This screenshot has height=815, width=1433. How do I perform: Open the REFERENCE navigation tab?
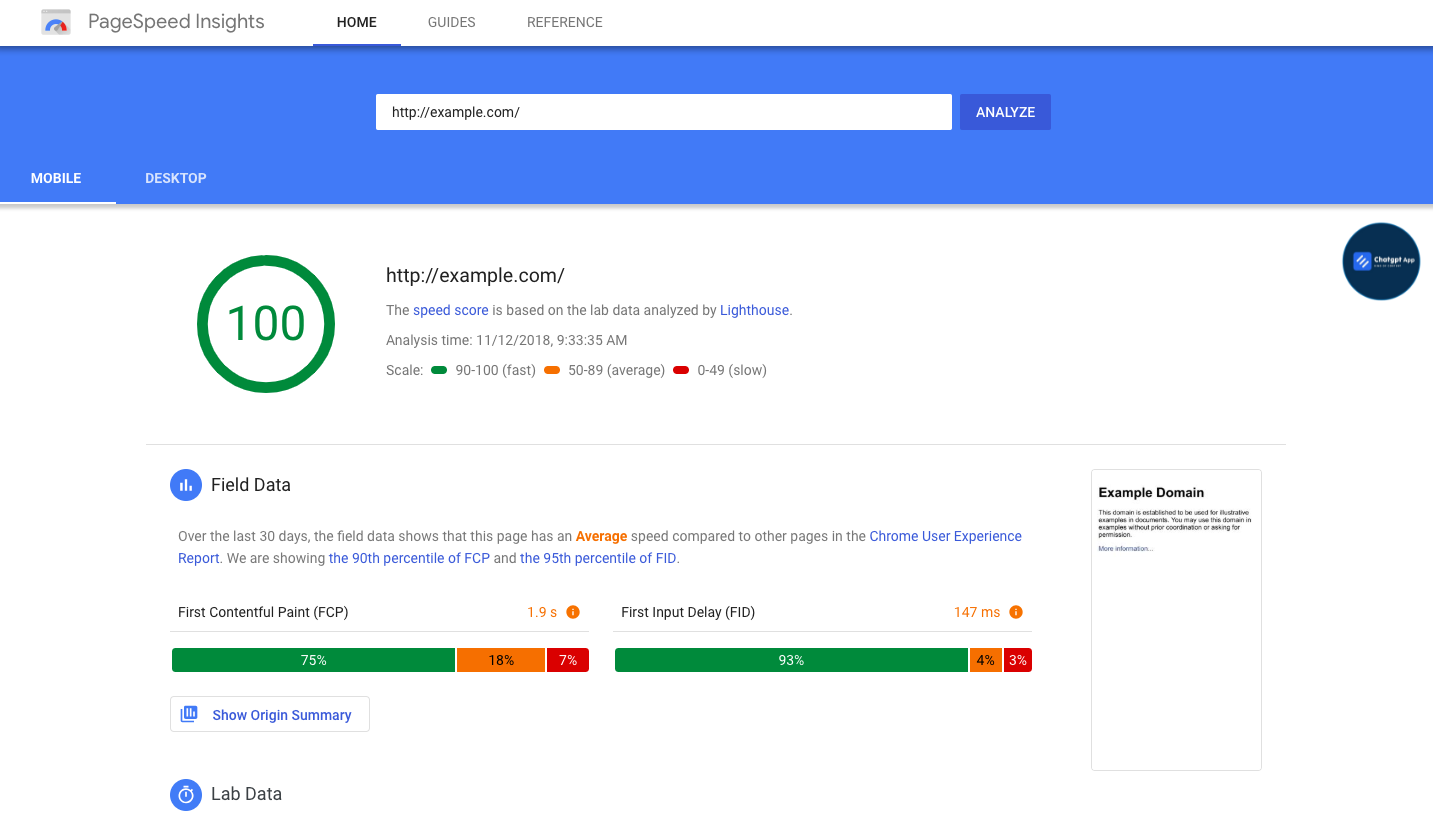[x=565, y=22]
